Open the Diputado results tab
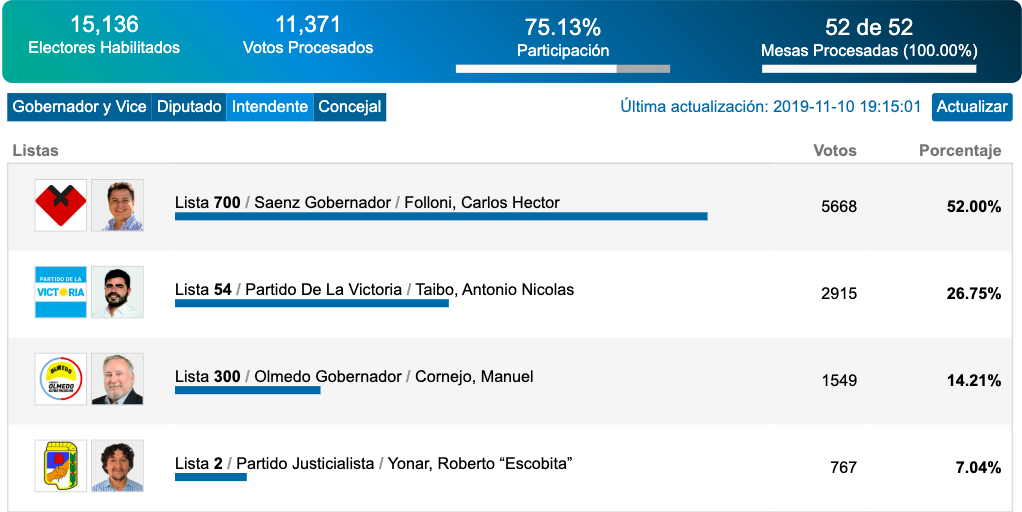Screen dimensions: 1022x512 click(189, 107)
